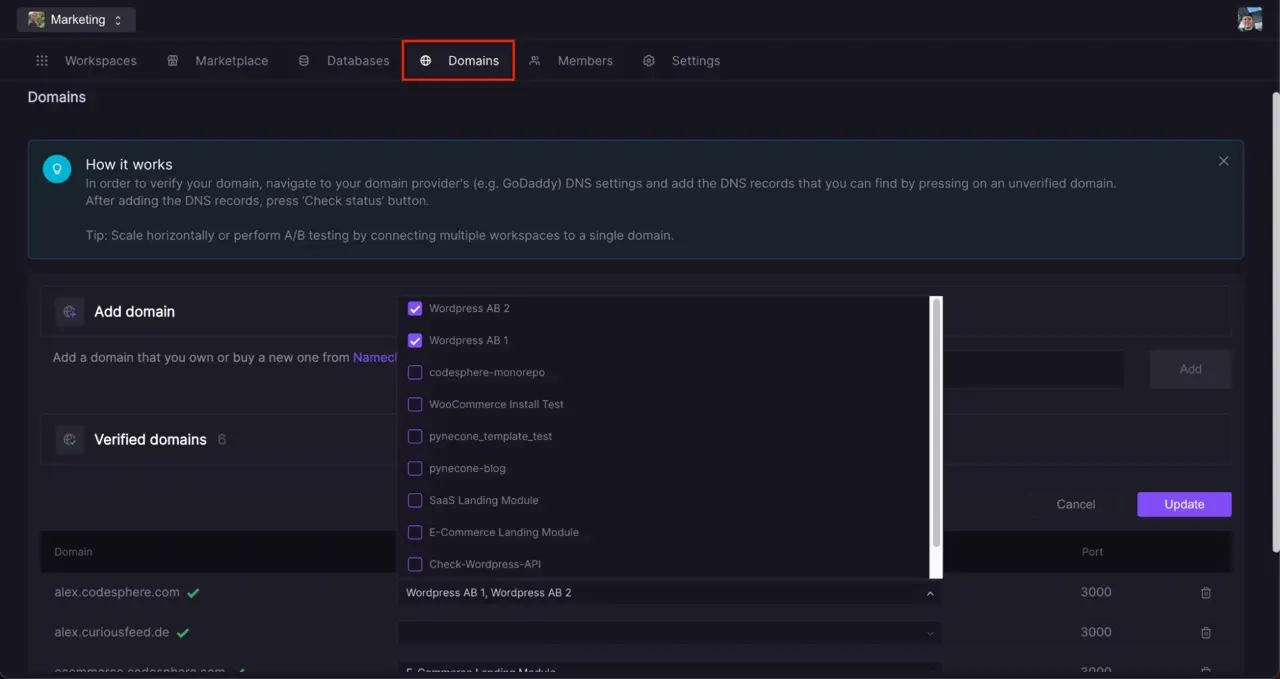Expand workspace dropdown for alex.curiousfeed.de
The image size is (1280, 679).
pyautogui.click(x=929, y=633)
